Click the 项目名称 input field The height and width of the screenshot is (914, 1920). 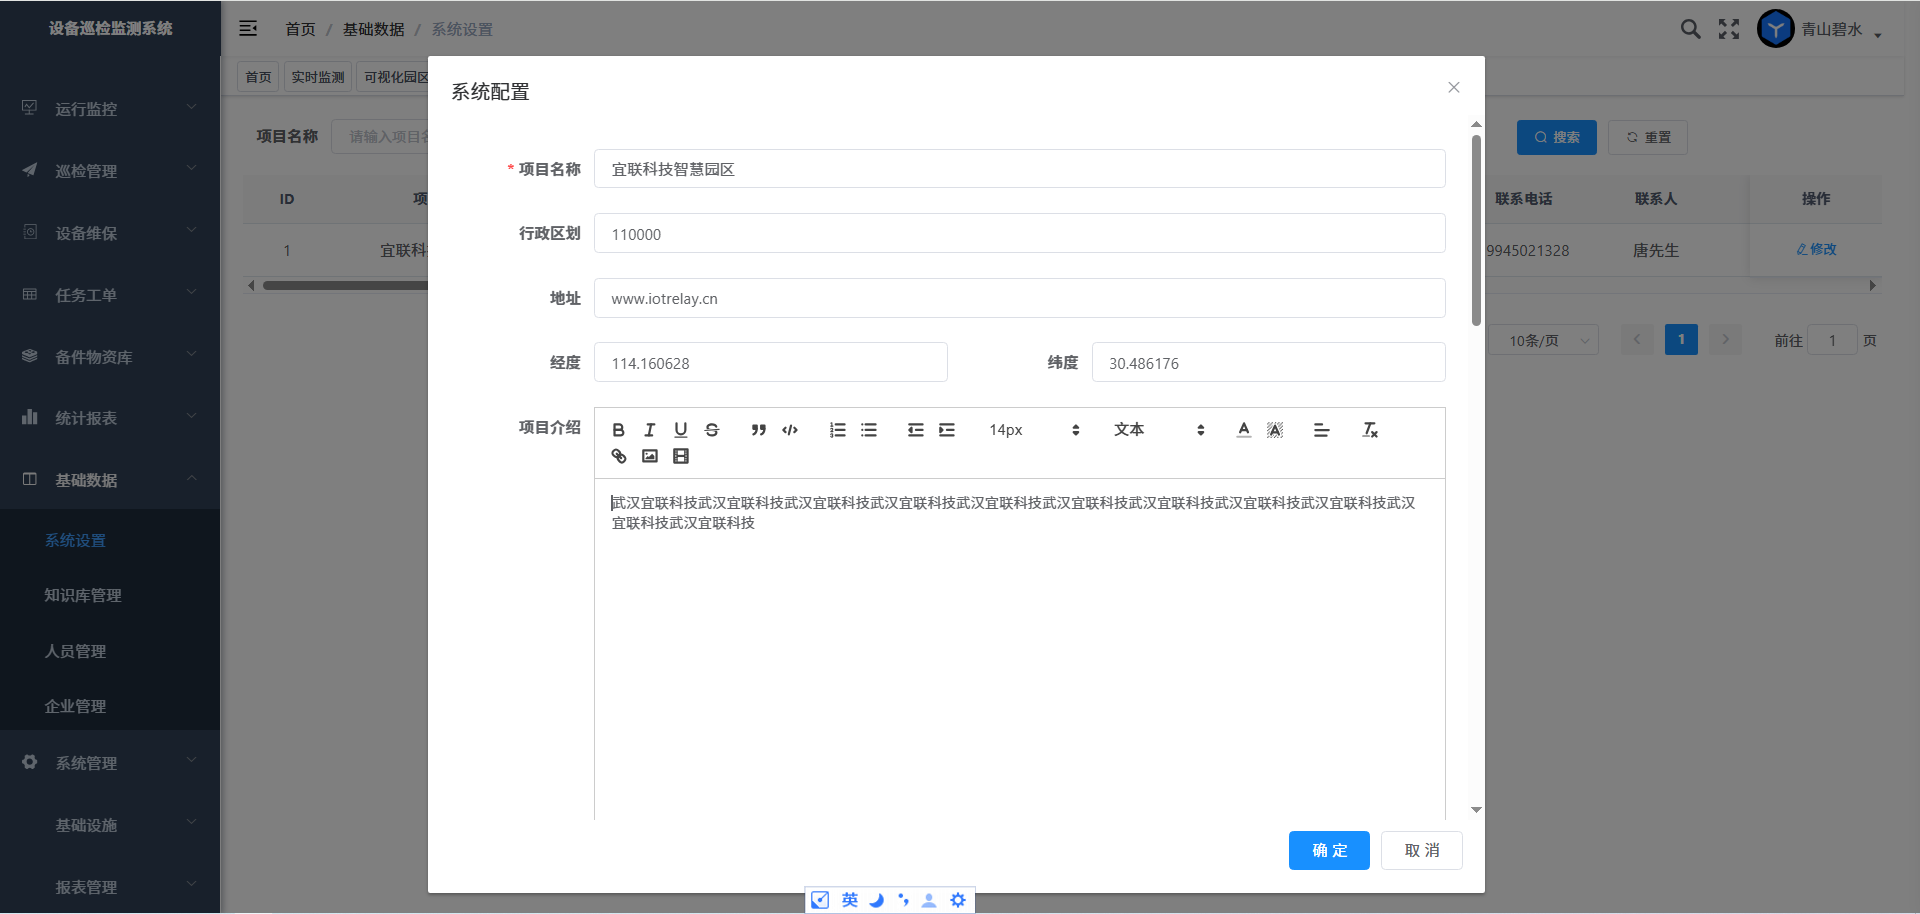[1019, 169]
